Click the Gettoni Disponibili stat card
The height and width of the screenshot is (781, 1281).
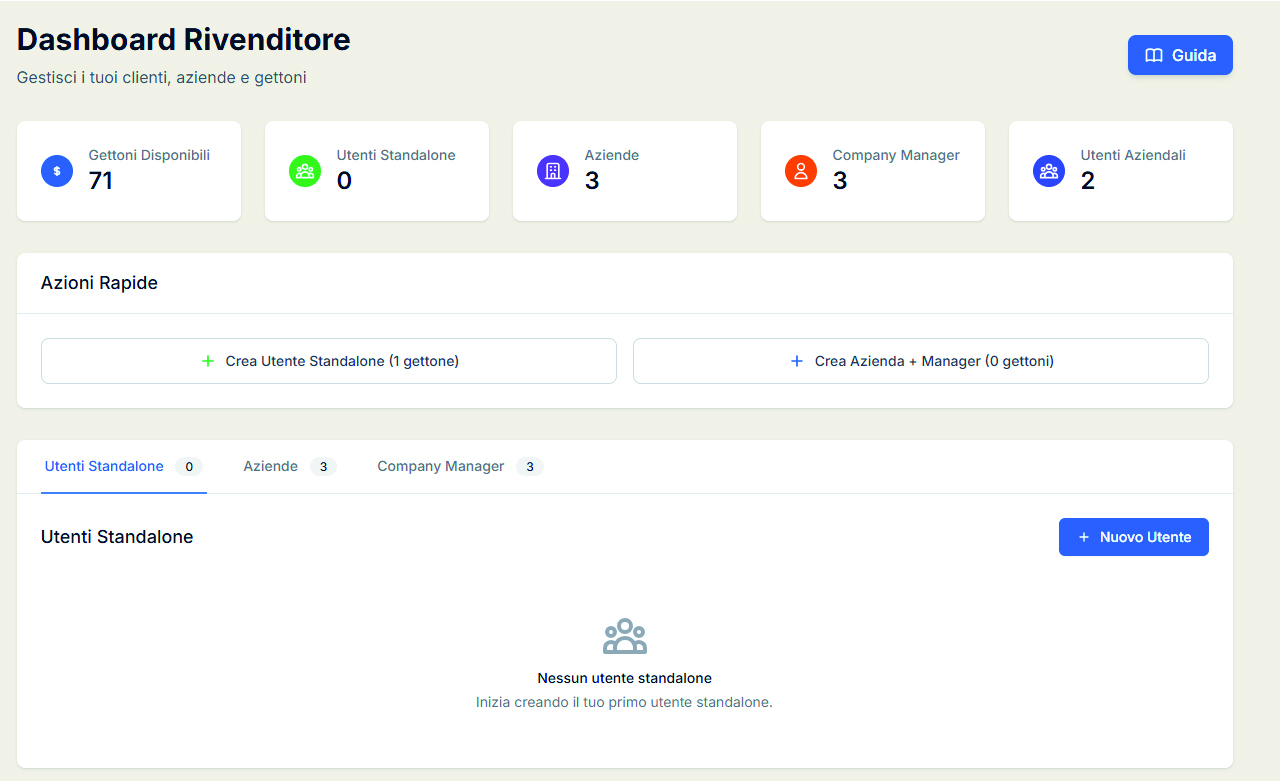(x=128, y=171)
